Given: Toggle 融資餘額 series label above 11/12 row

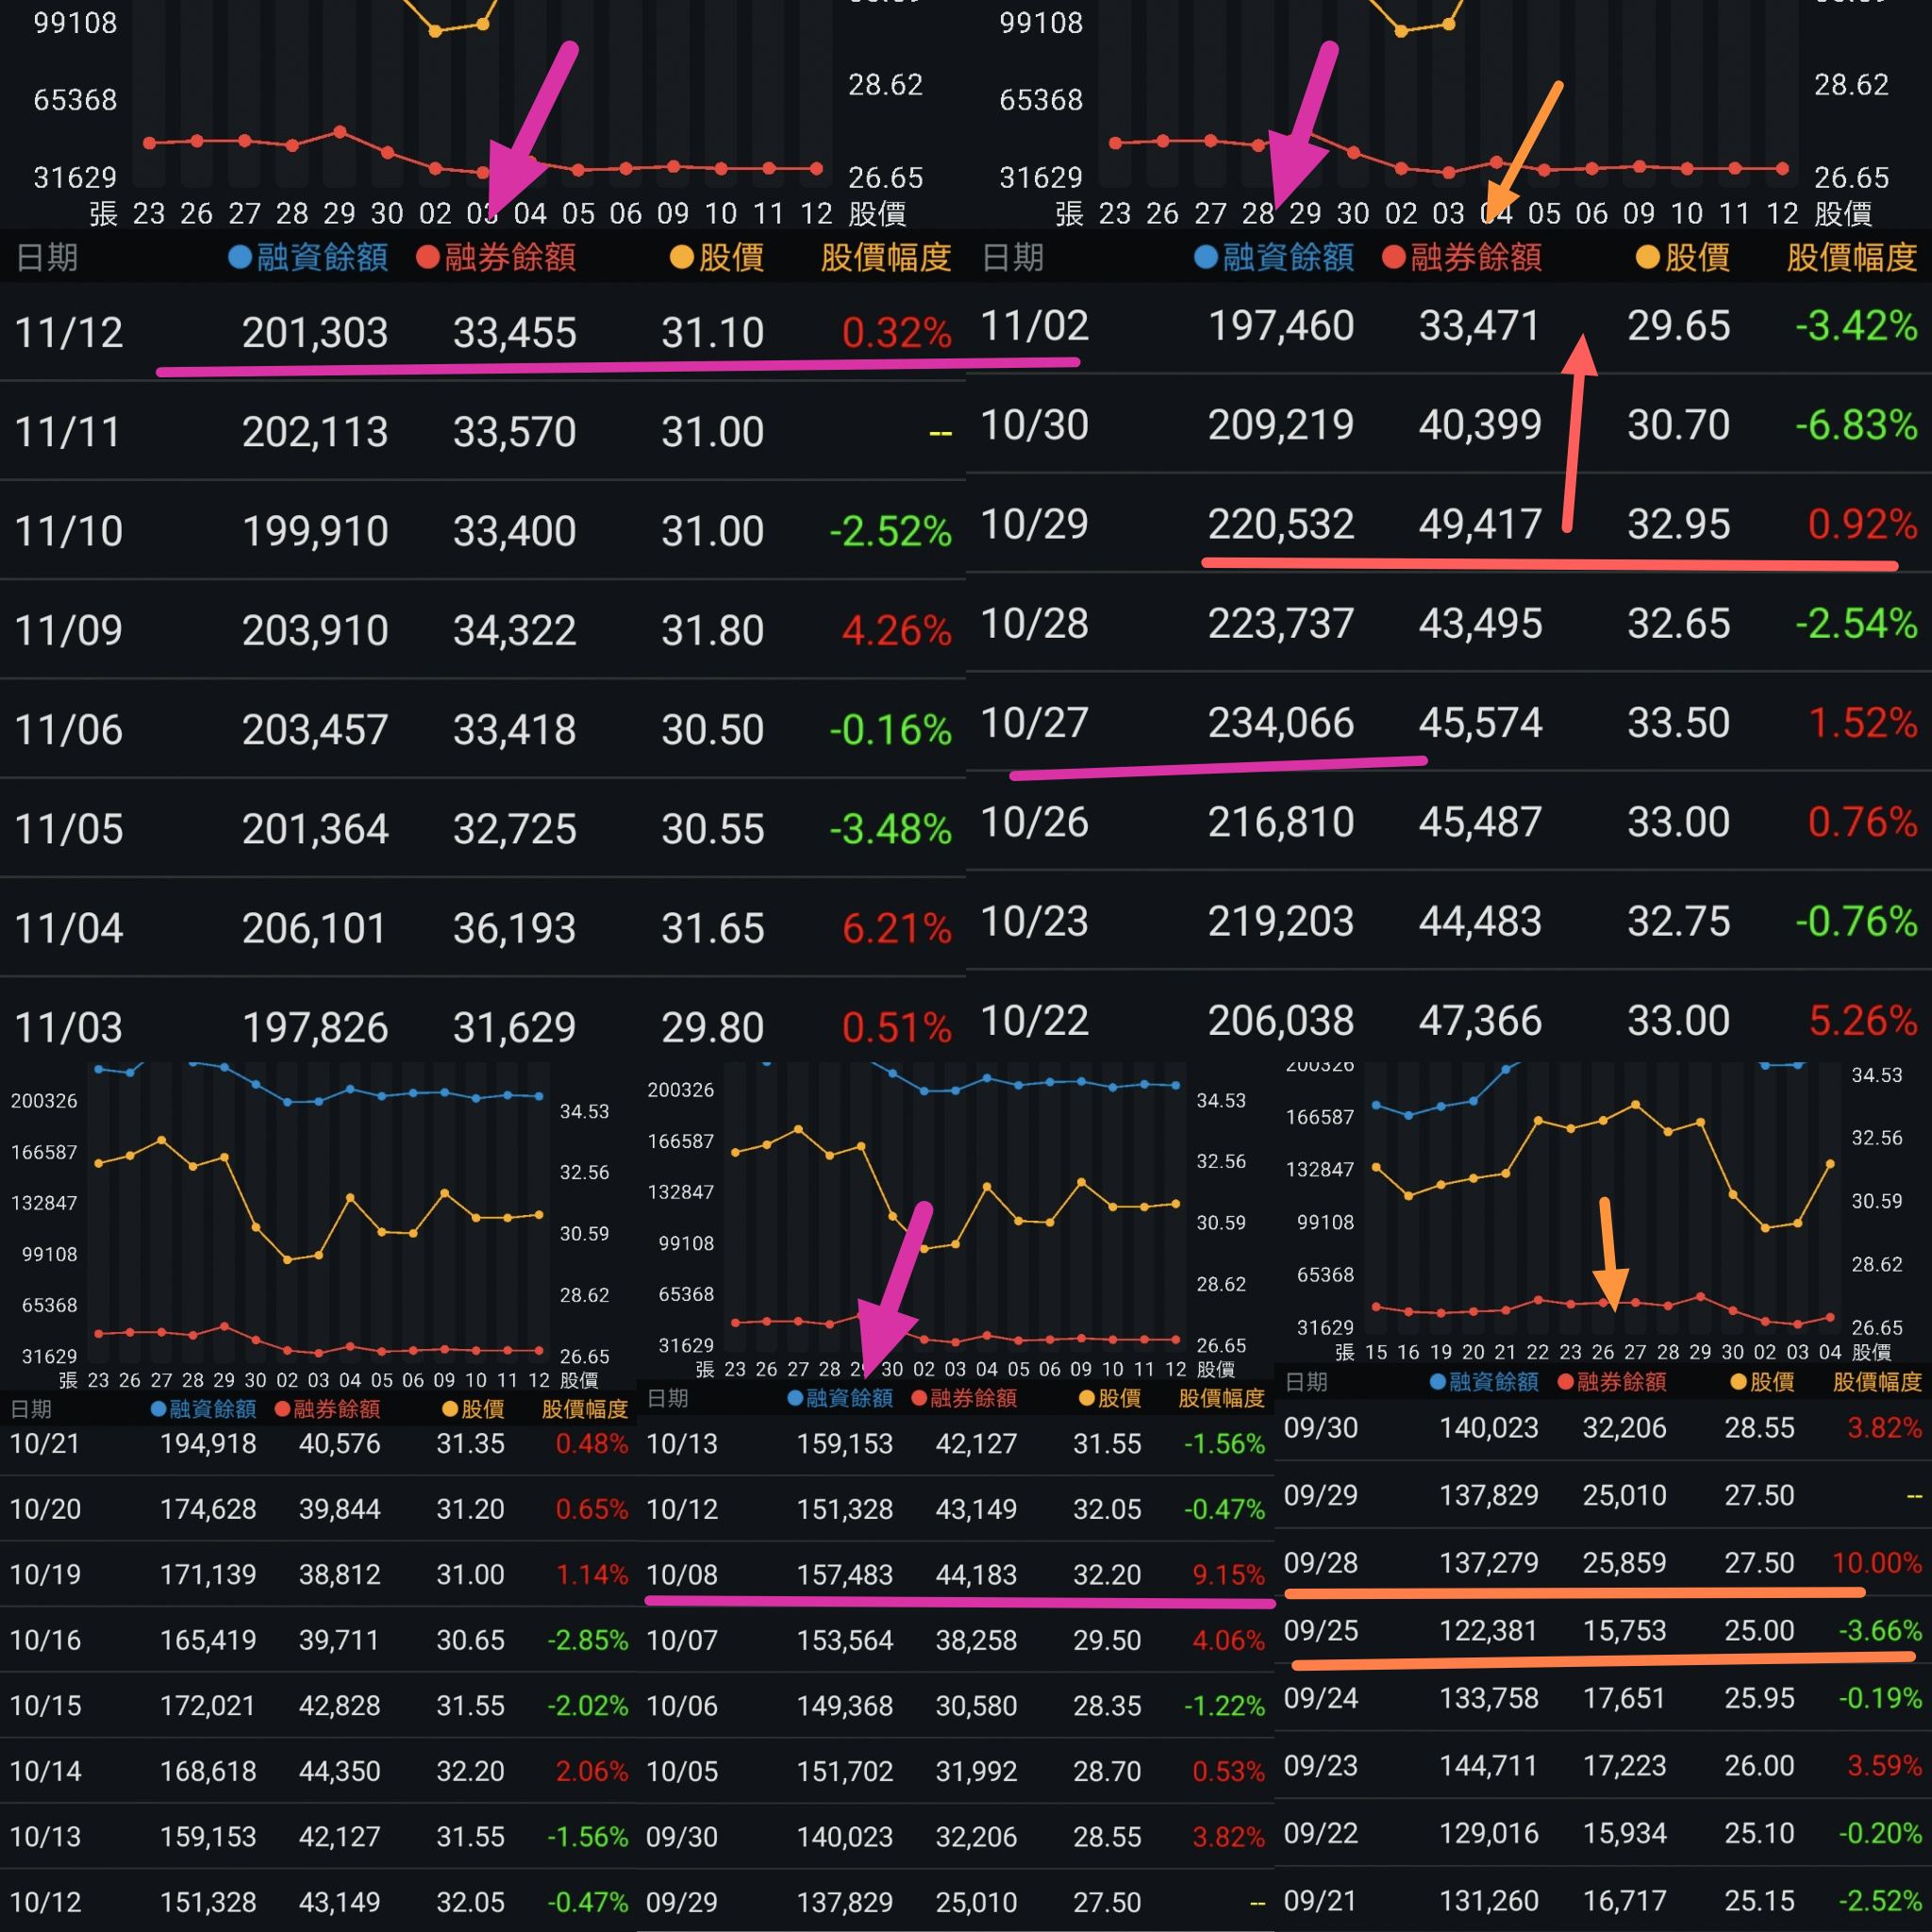Looking at the screenshot, I should (322, 258).
